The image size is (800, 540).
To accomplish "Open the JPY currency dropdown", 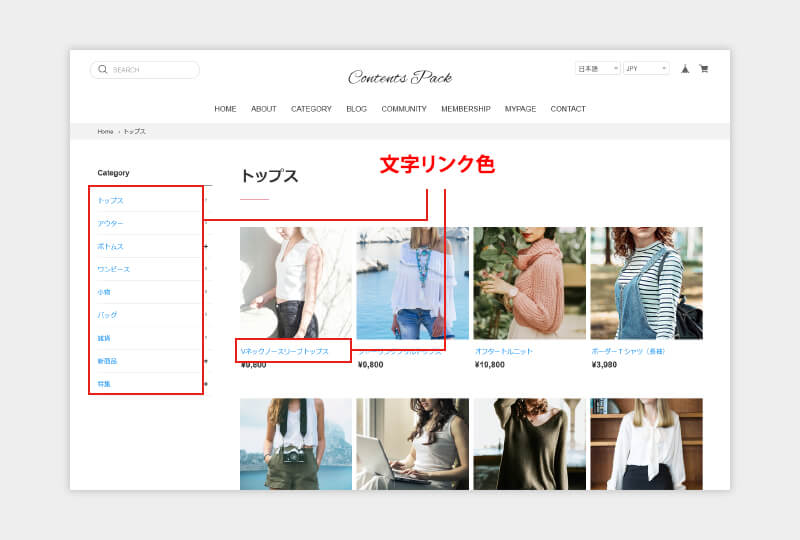I will pos(646,68).
